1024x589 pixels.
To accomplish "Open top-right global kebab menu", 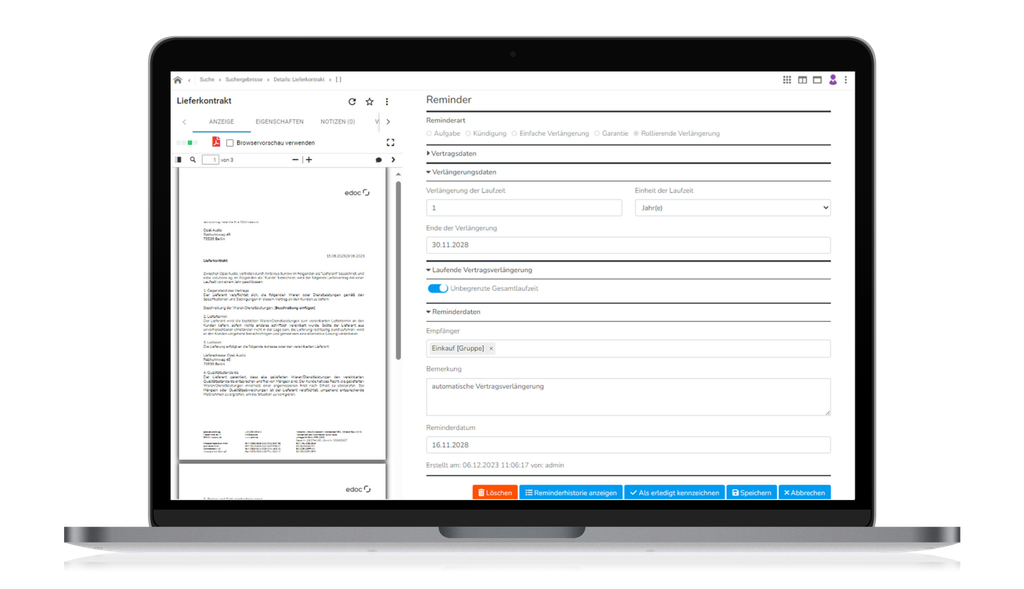I will pos(846,80).
